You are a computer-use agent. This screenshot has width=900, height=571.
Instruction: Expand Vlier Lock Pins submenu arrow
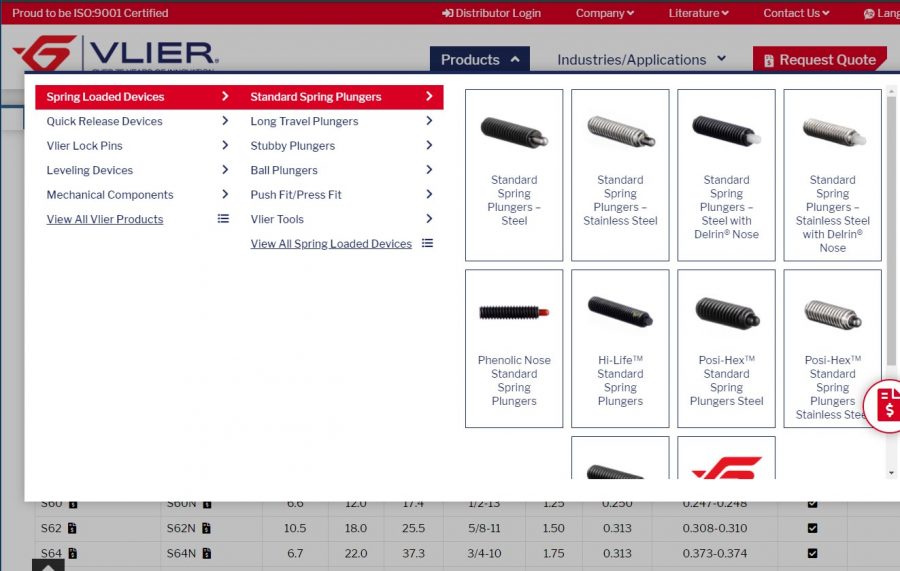tap(225, 145)
